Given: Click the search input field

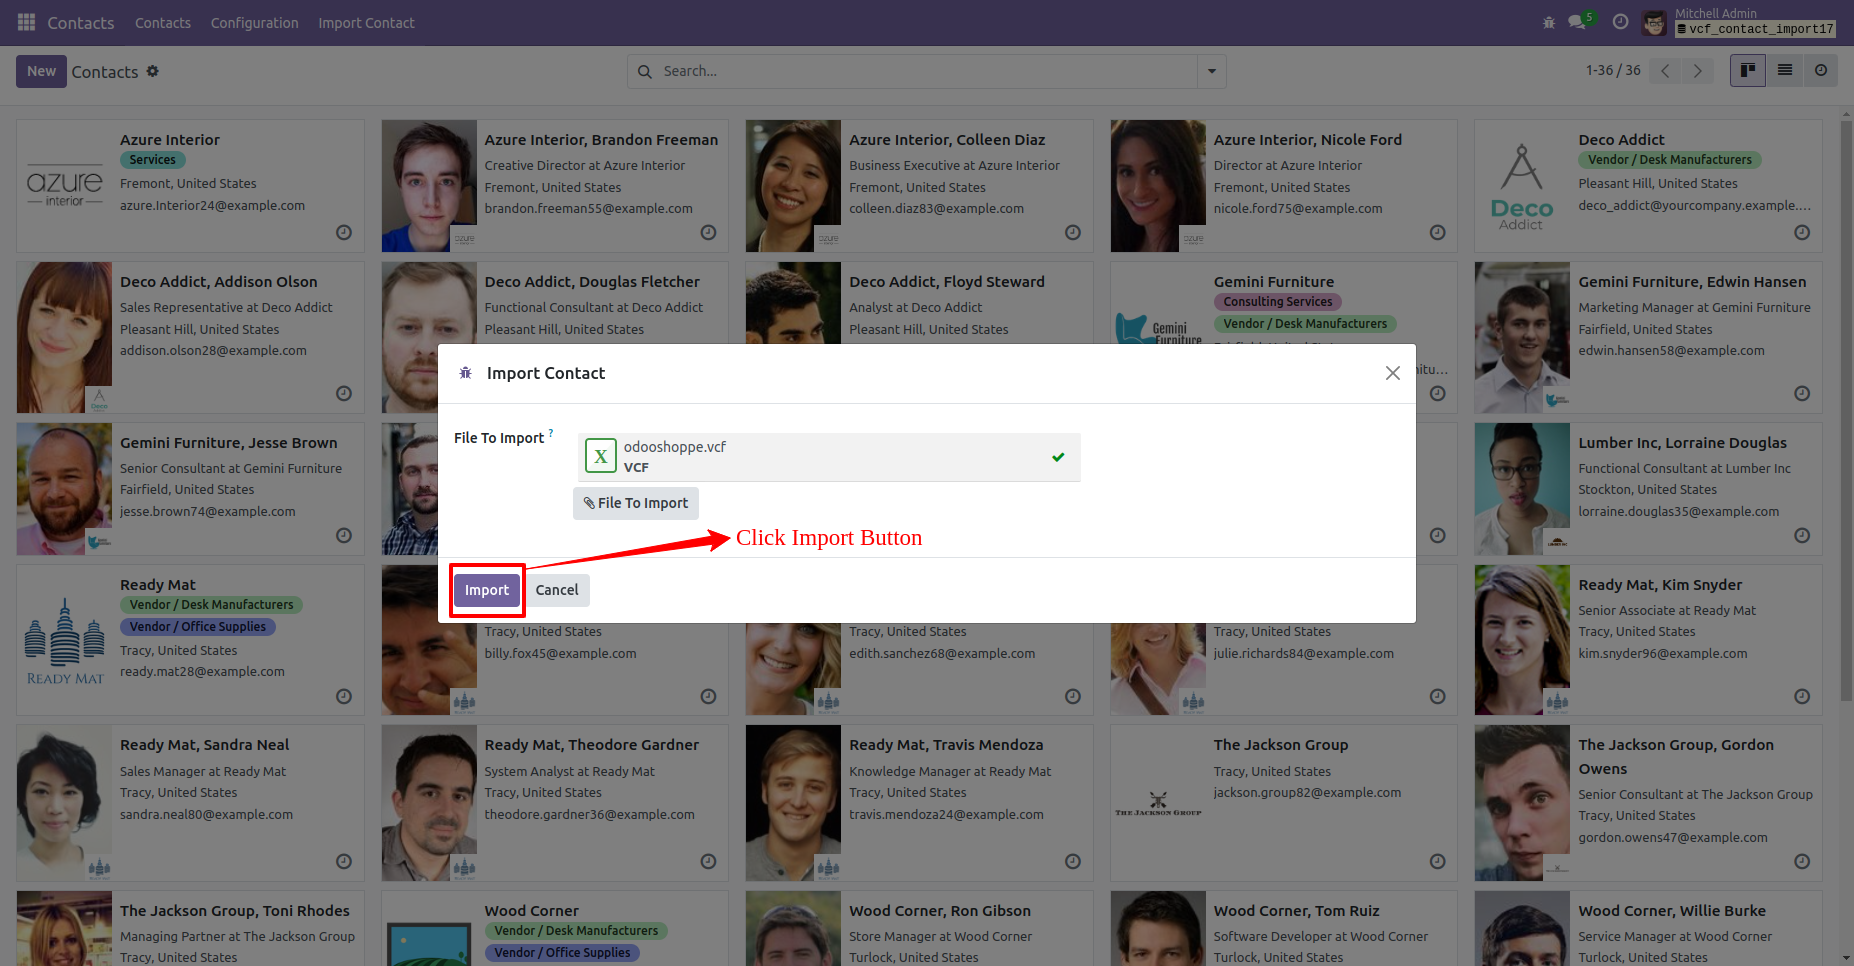Looking at the screenshot, I should click(926, 71).
